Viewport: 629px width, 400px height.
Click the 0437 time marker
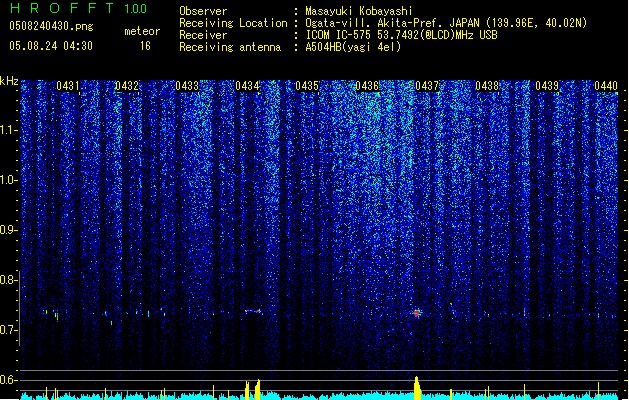pos(427,86)
